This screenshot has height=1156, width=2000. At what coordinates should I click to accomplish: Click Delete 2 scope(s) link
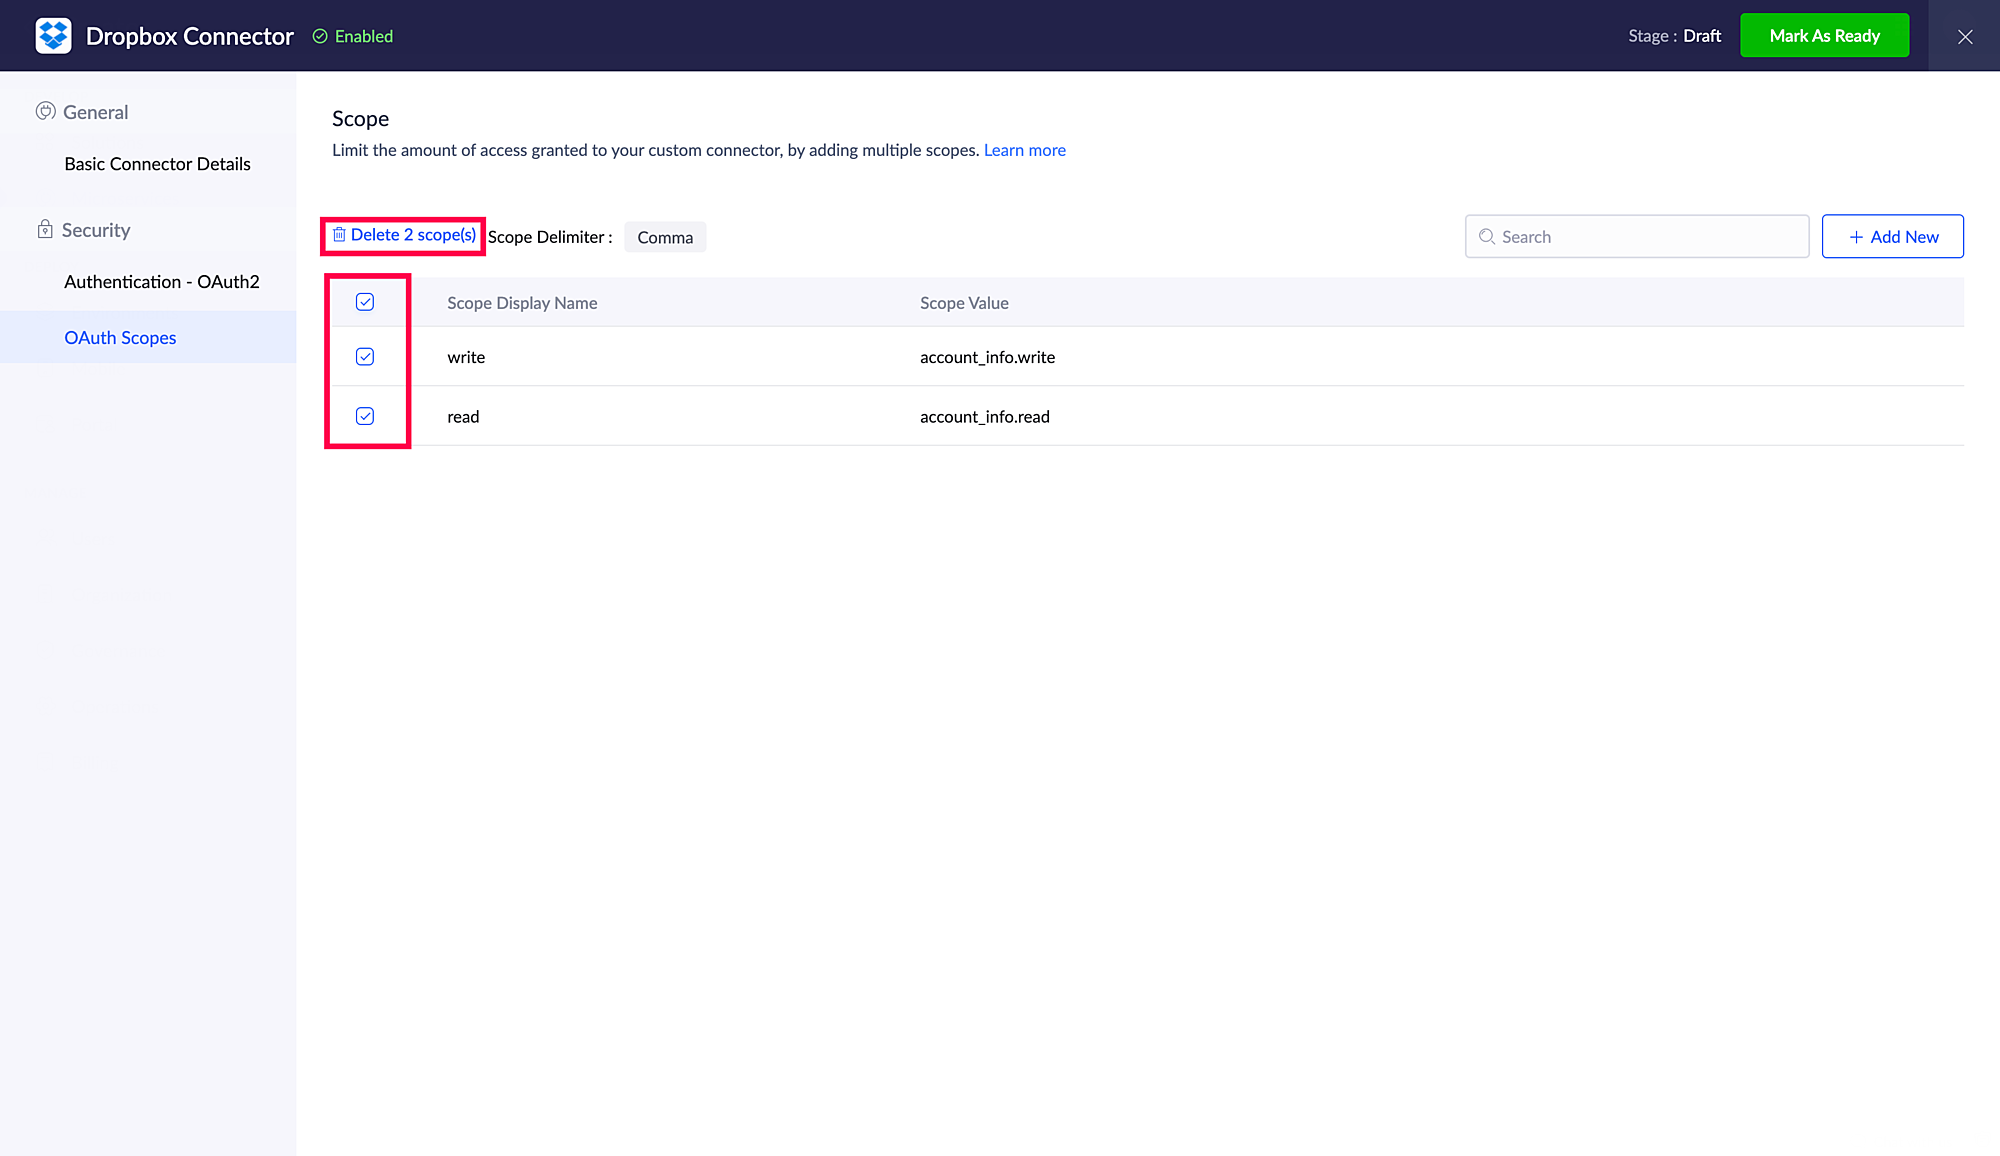point(413,234)
